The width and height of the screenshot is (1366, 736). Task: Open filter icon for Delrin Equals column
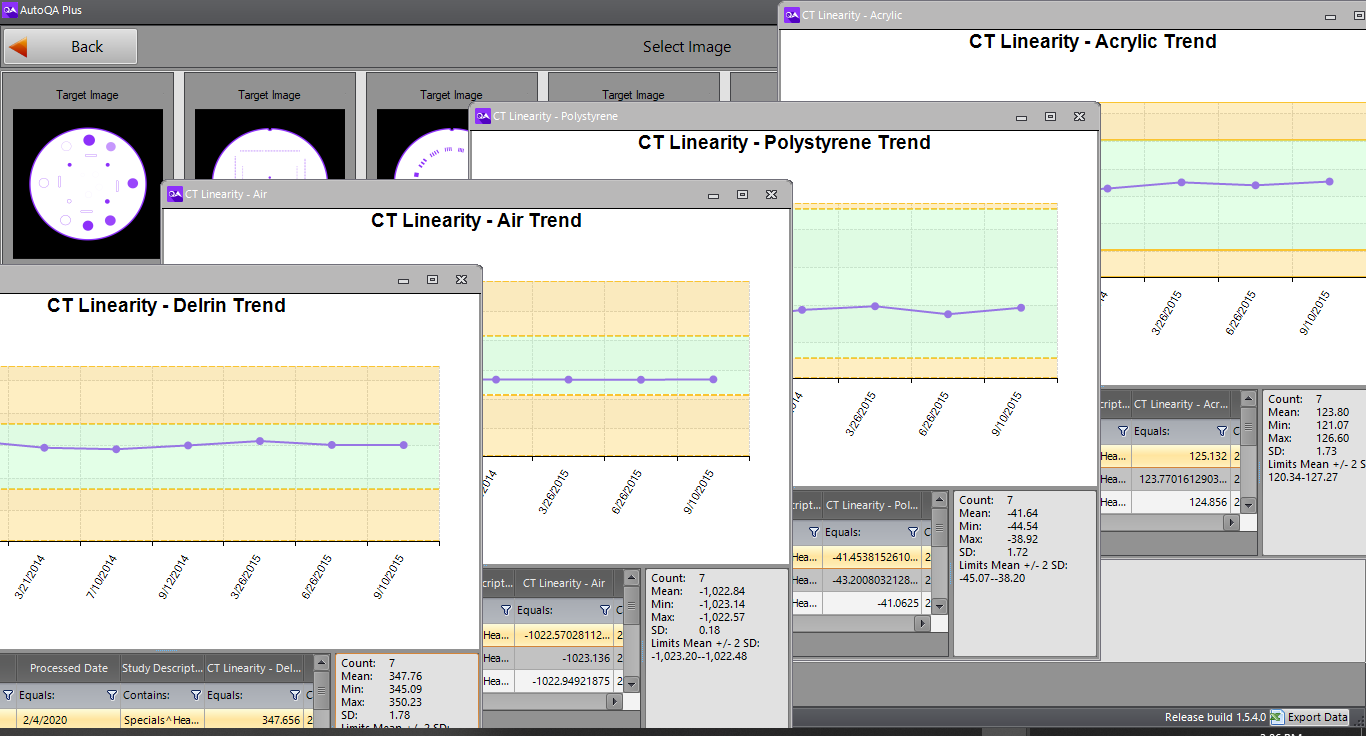click(x=294, y=695)
